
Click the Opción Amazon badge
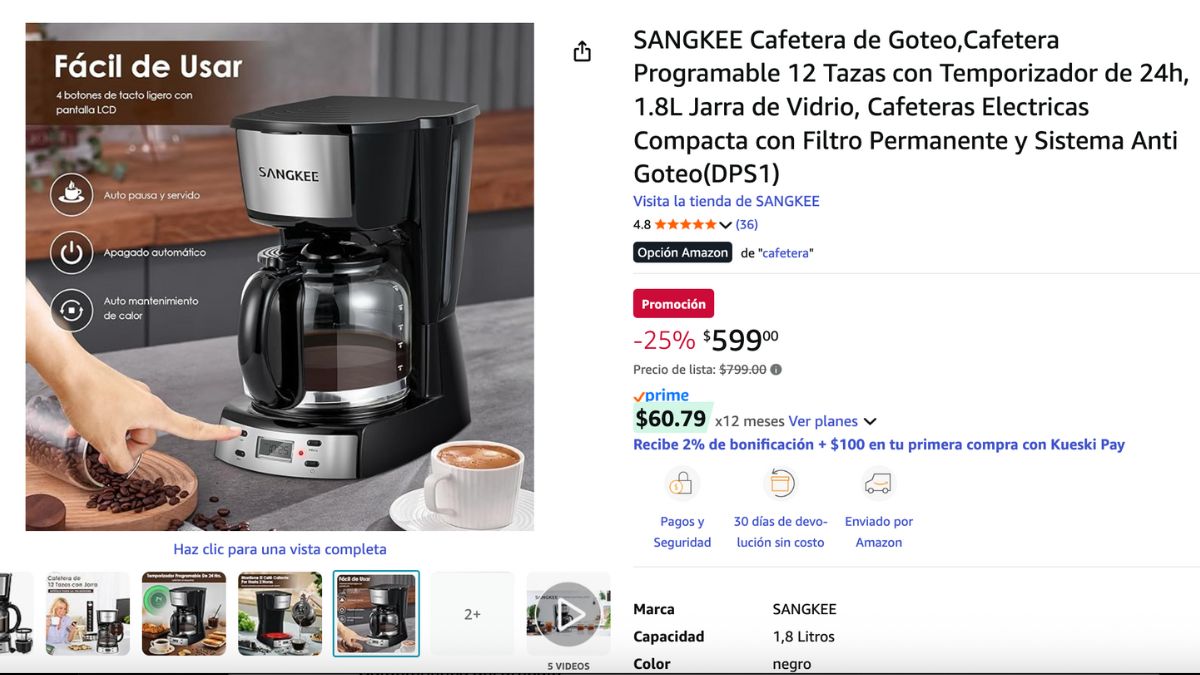pyautogui.click(x=683, y=253)
